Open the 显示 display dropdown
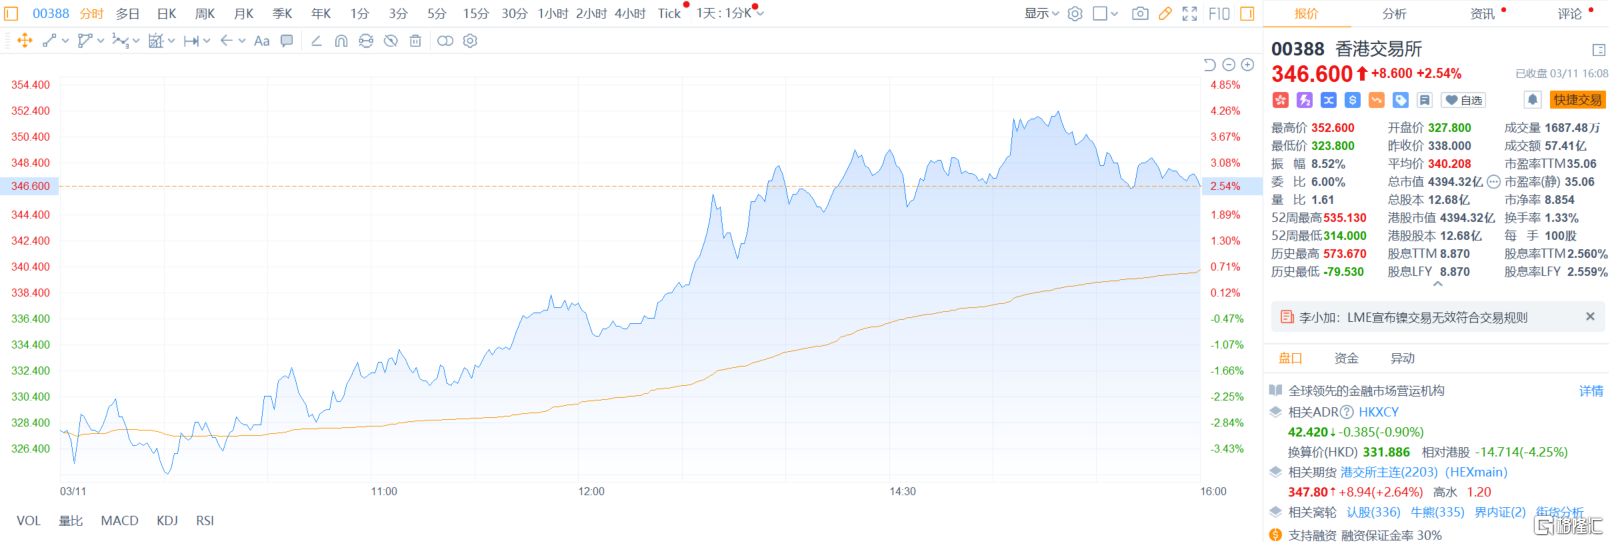Viewport: 1609px width, 542px height. tap(1041, 14)
